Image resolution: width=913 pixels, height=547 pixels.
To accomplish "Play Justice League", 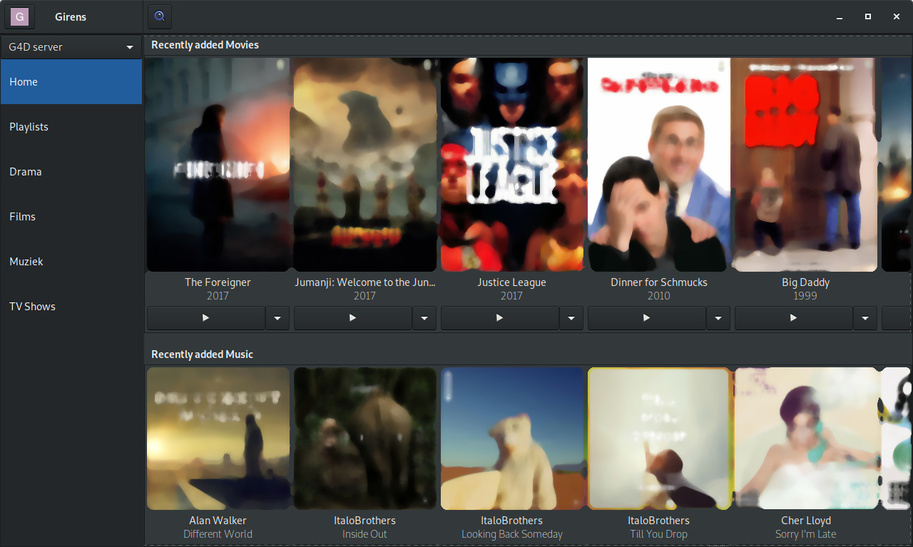I will (499, 318).
